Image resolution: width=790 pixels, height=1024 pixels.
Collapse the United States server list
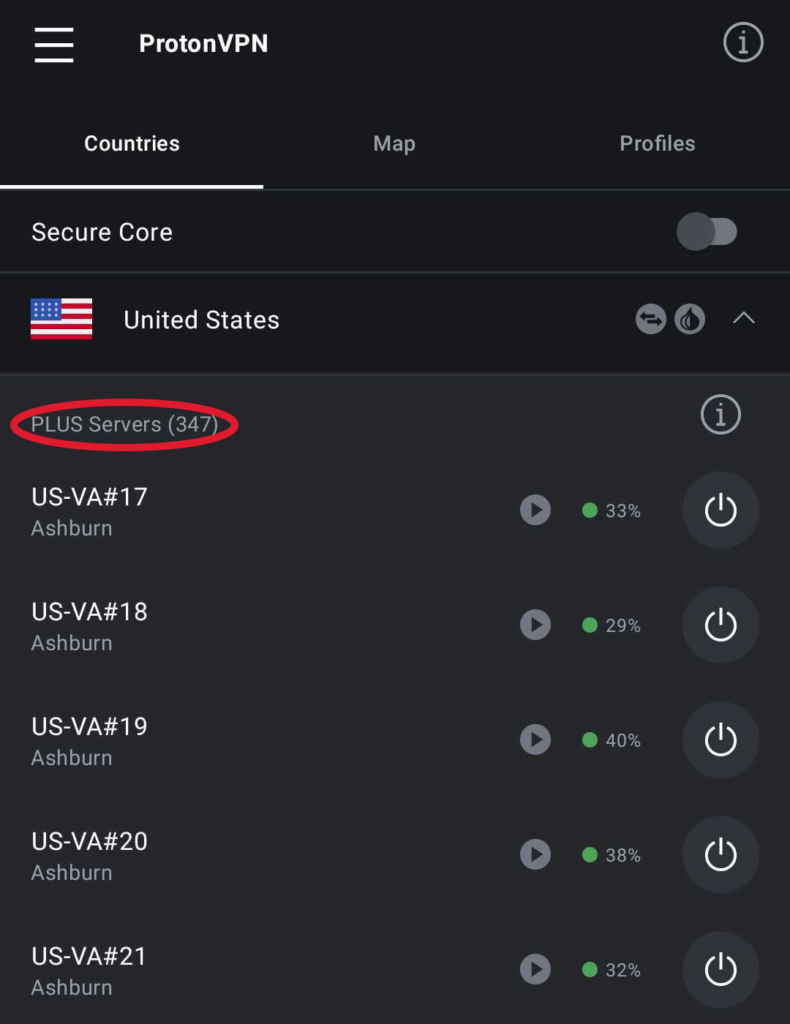[x=744, y=319]
